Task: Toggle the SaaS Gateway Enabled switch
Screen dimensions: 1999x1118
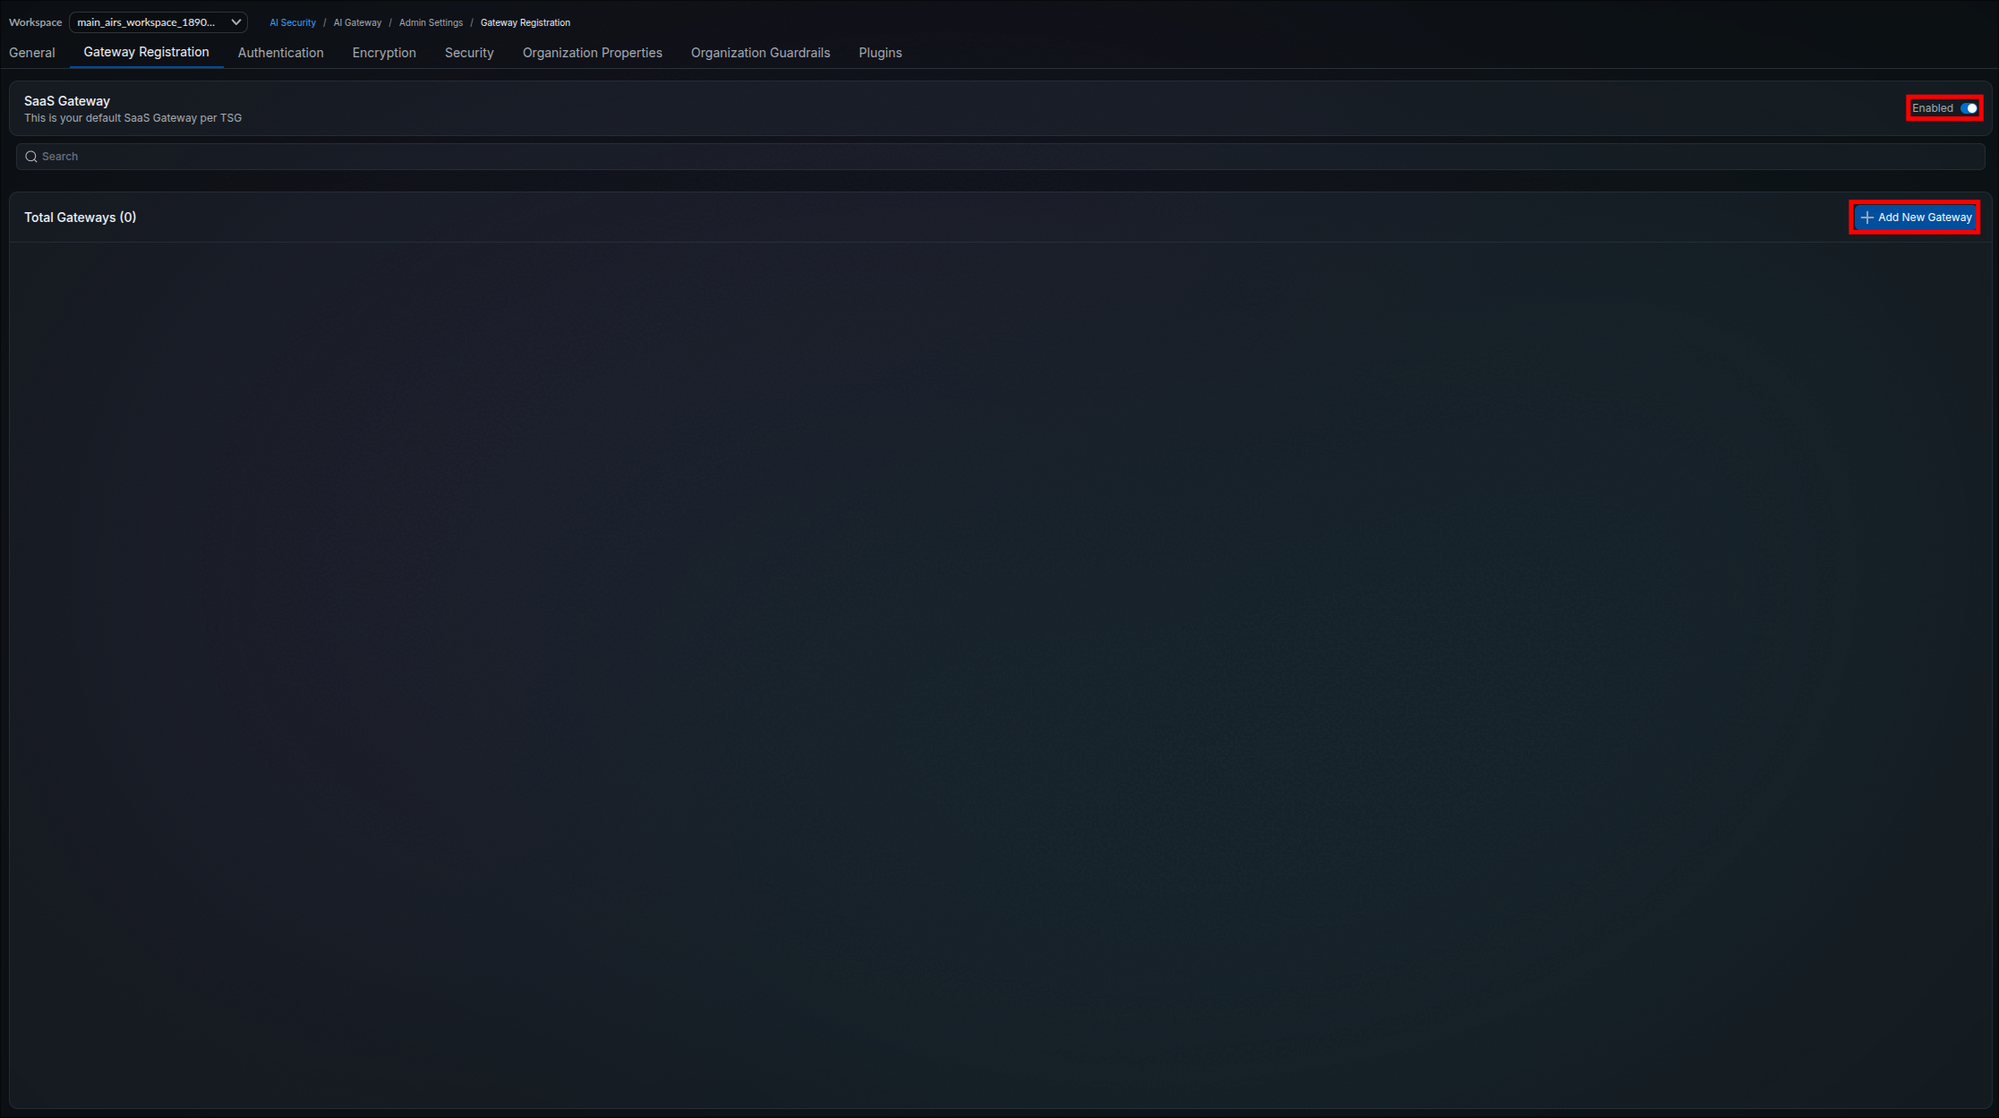Action: (1968, 108)
